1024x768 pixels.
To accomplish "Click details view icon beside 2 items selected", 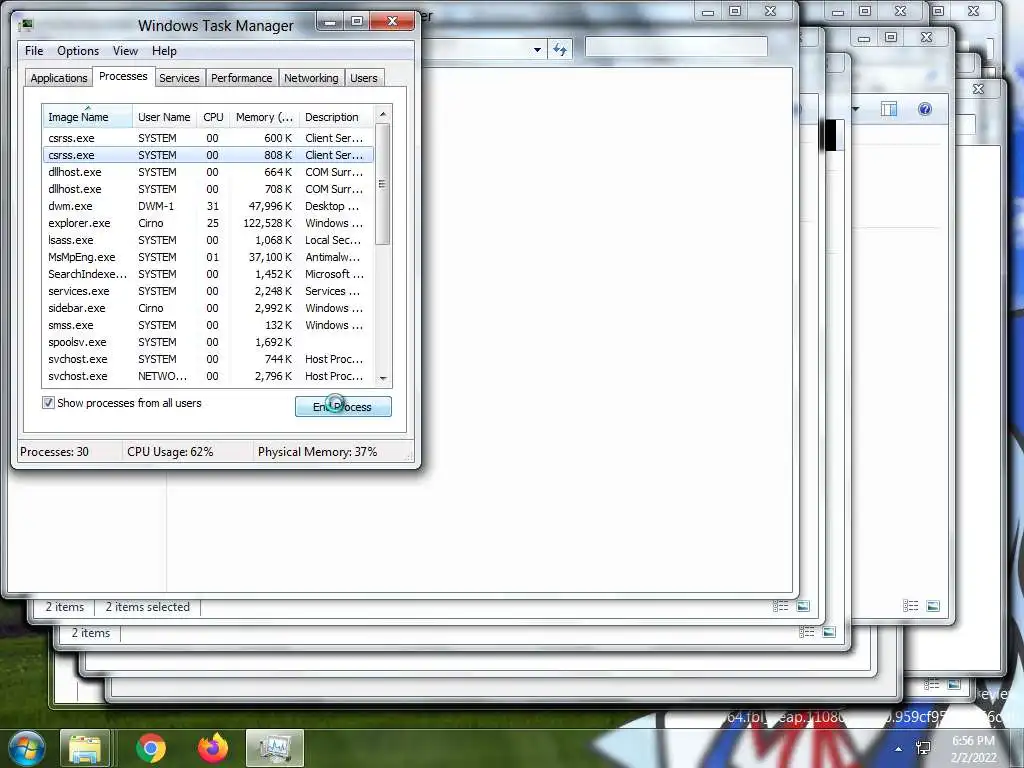I will tap(780, 606).
